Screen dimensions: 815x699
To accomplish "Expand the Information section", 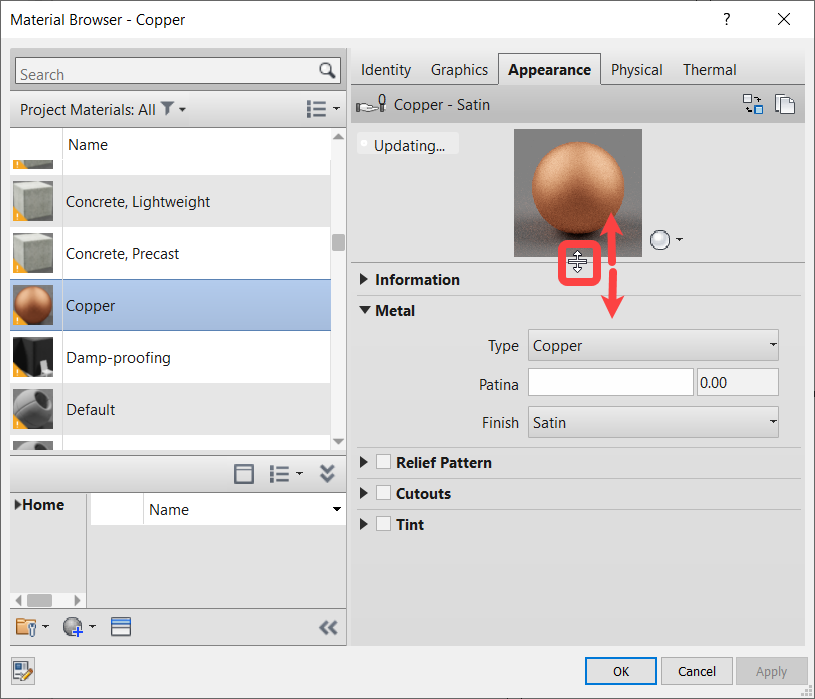I will [364, 279].
